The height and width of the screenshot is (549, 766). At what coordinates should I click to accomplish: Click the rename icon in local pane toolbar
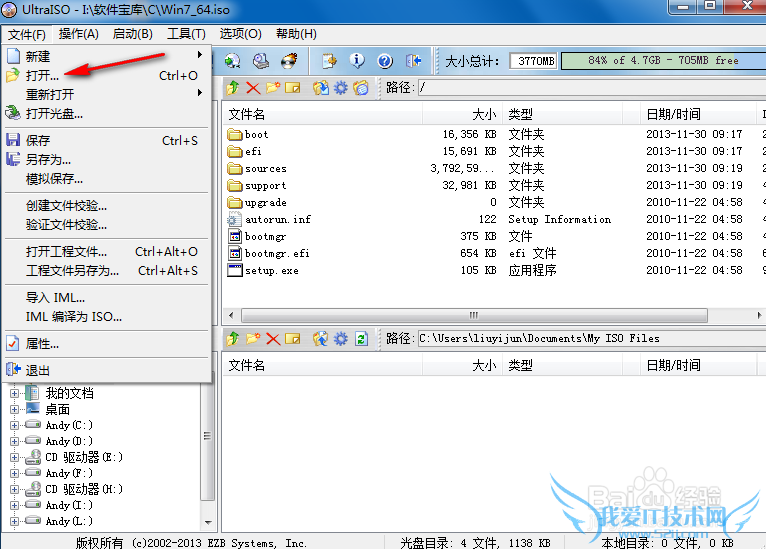pyautogui.click(x=293, y=338)
